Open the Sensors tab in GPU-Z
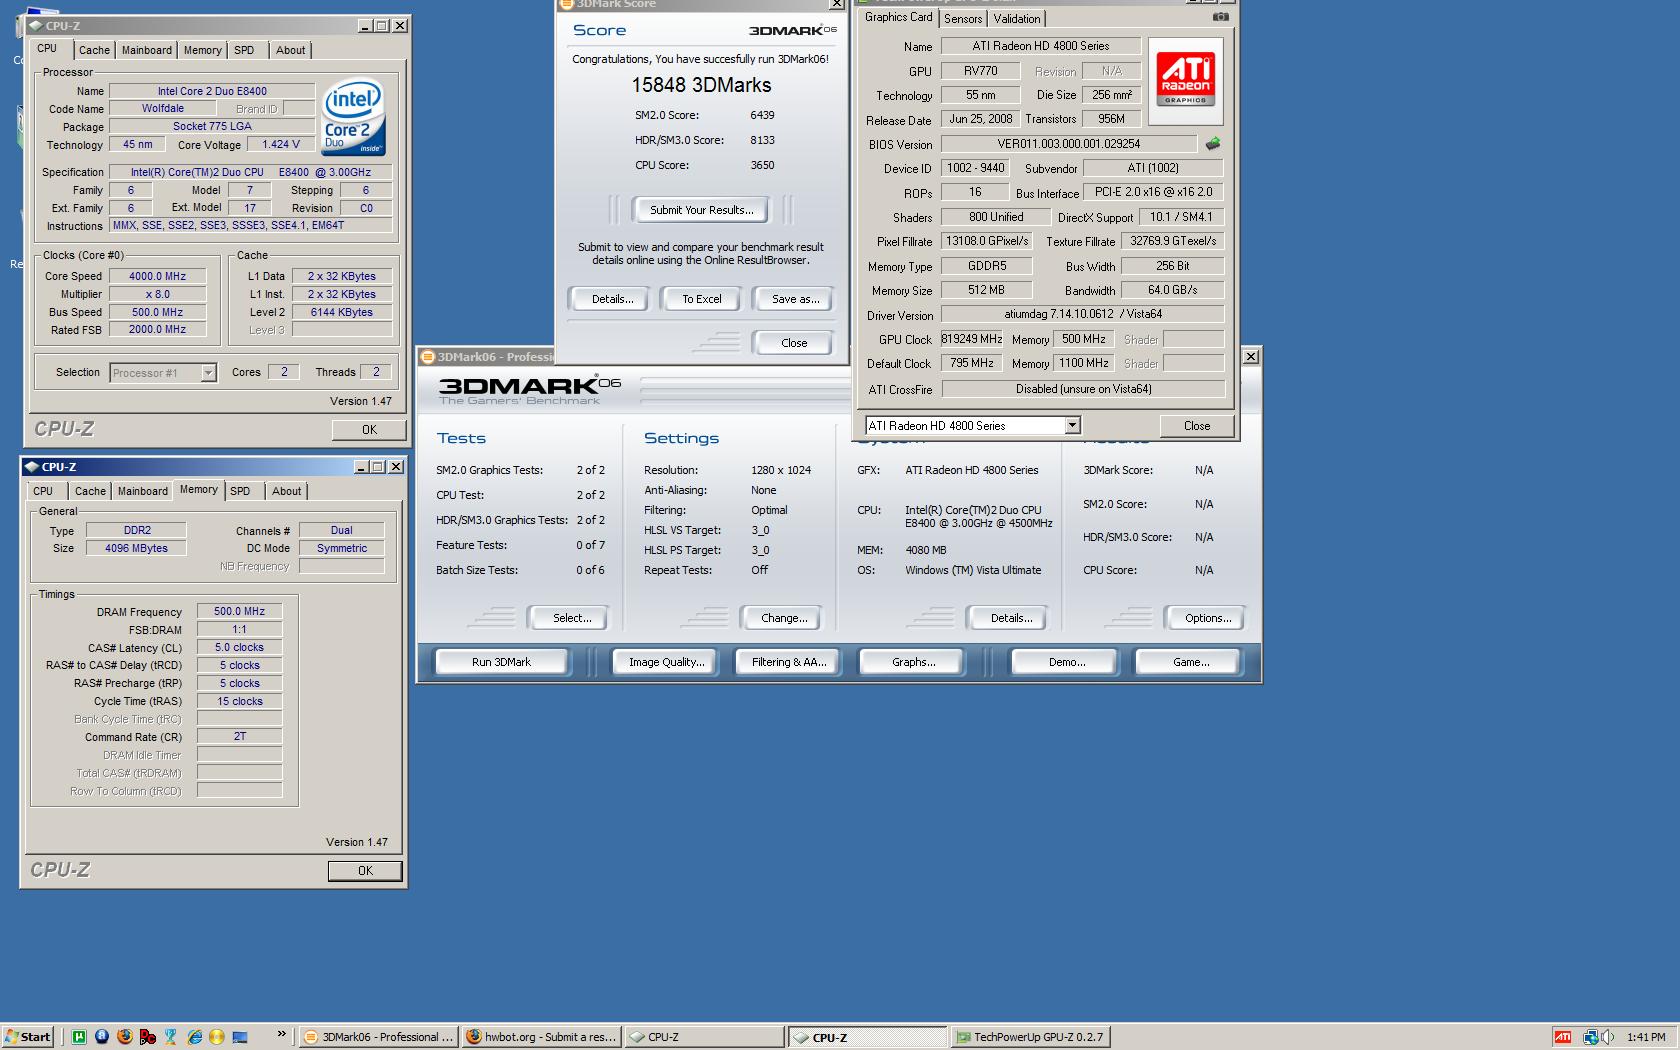 click(963, 19)
